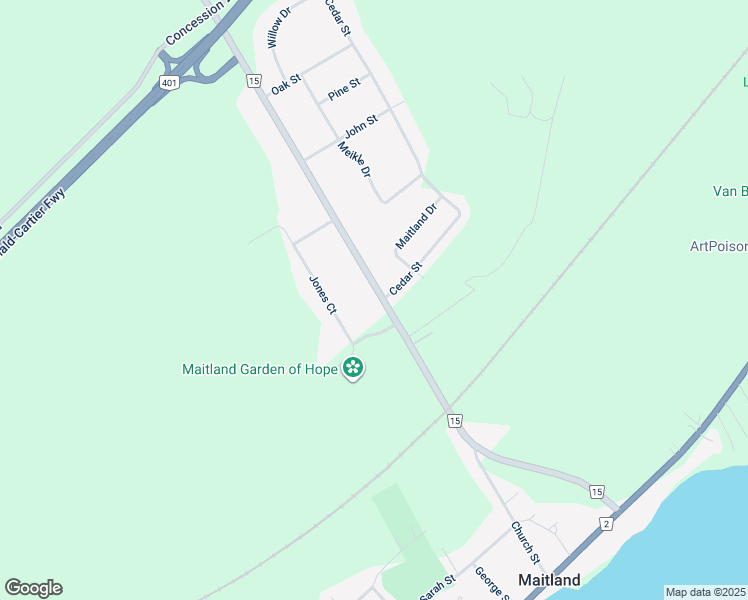Select the Maitland town label
The width and height of the screenshot is (748, 600).
[549, 580]
